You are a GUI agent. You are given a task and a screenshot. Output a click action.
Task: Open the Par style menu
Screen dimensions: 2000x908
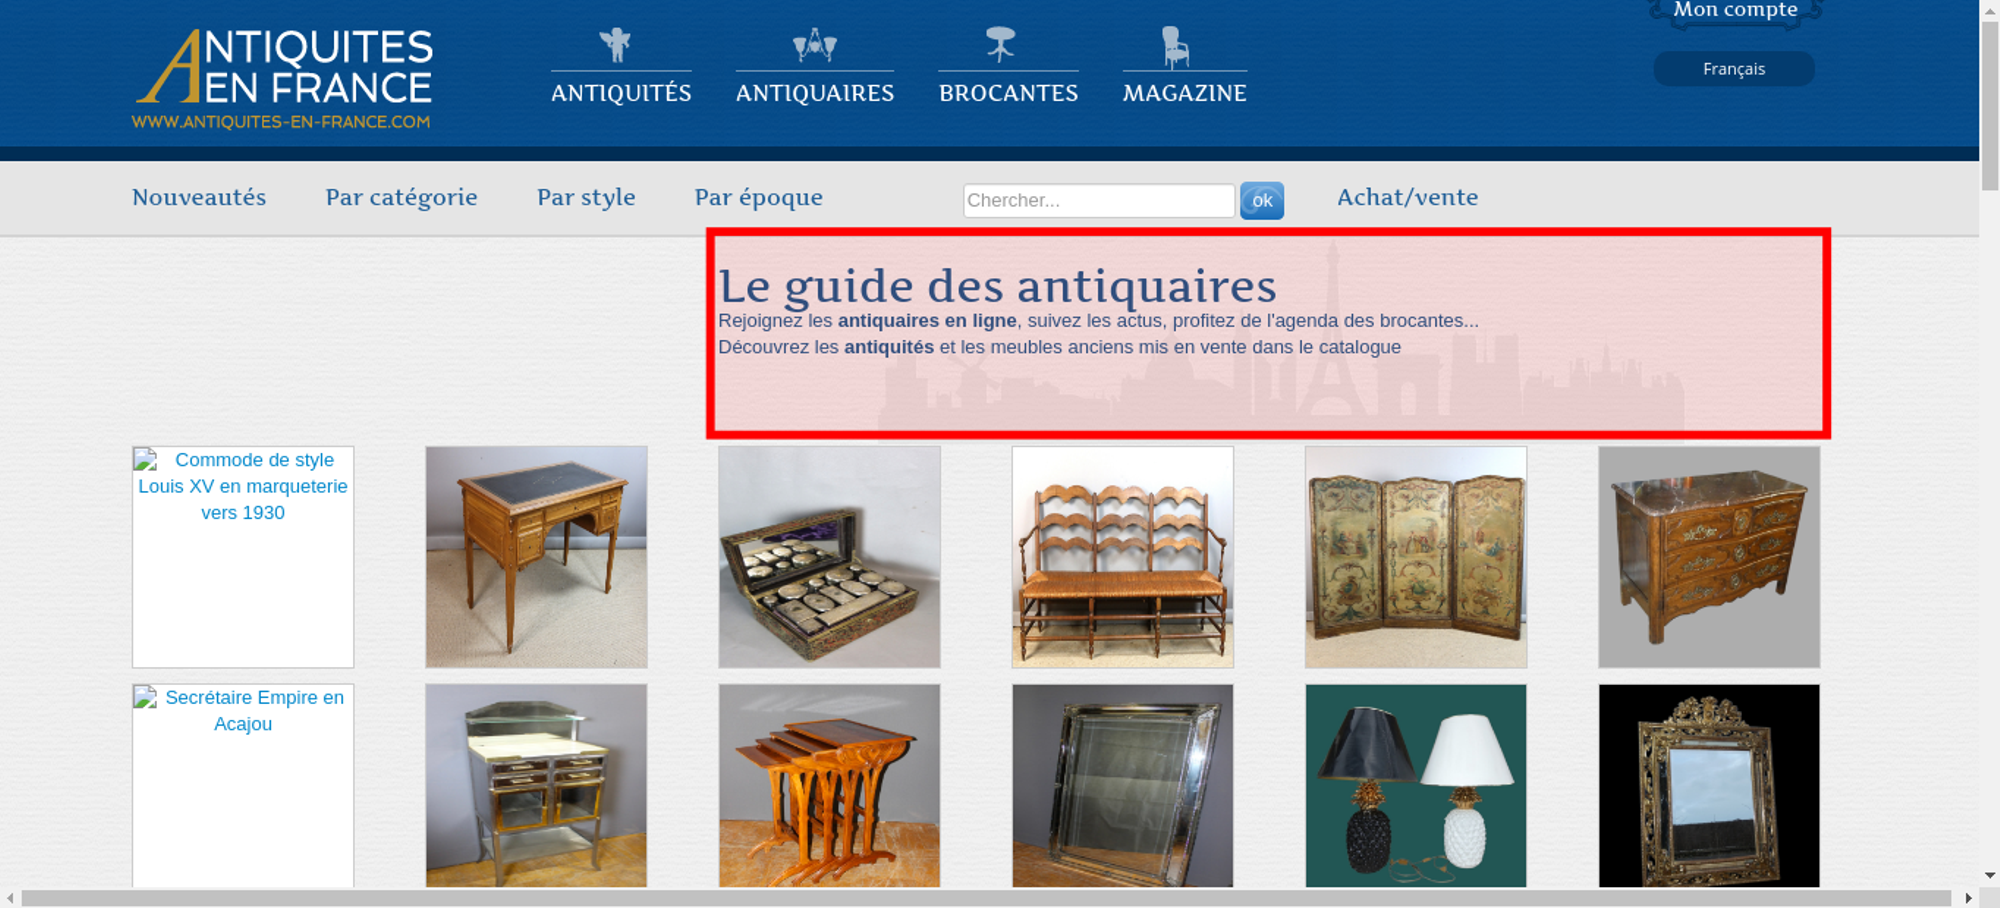[586, 198]
